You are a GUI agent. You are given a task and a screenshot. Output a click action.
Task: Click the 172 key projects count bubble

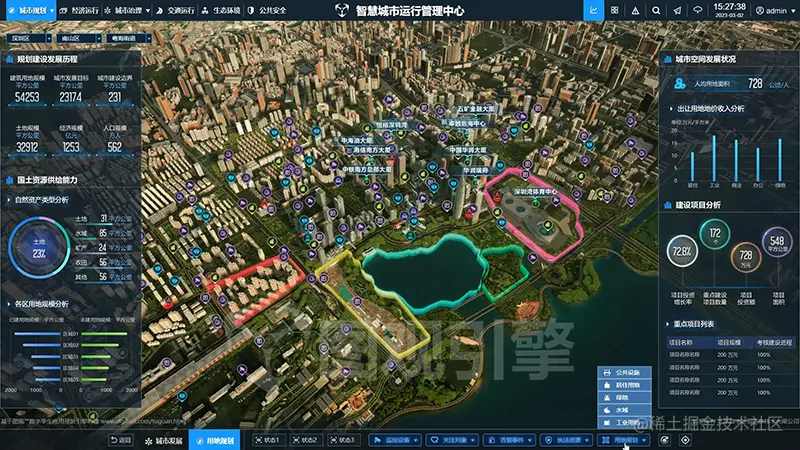pyautogui.click(x=715, y=234)
